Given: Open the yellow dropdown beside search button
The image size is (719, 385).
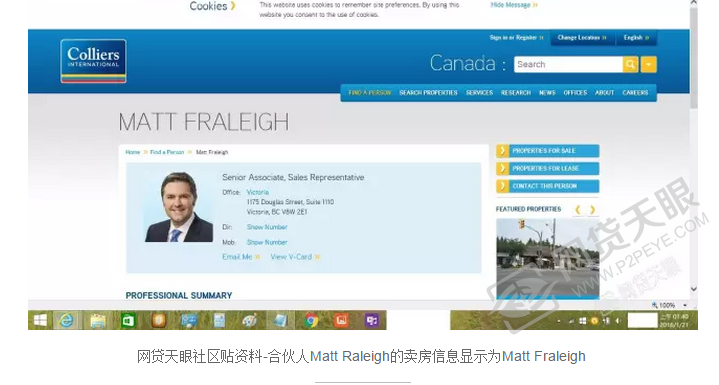Looking at the screenshot, I should pyautogui.click(x=648, y=65).
